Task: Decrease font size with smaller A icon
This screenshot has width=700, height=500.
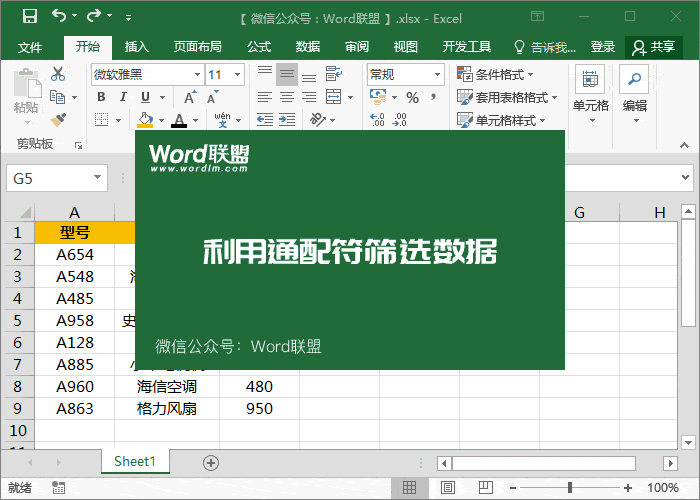Action: pyautogui.click(x=212, y=97)
